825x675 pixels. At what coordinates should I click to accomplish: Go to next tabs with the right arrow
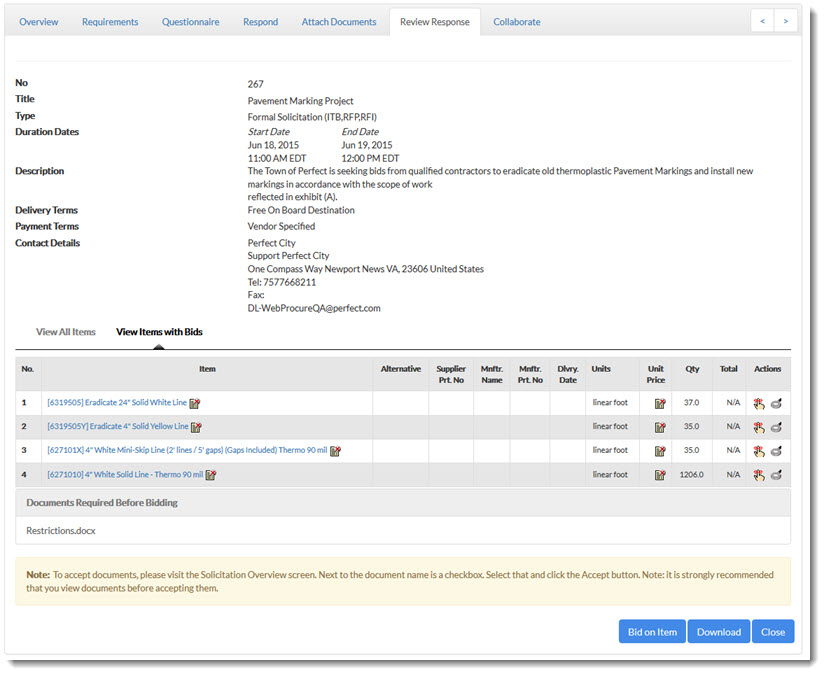[786, 22]
